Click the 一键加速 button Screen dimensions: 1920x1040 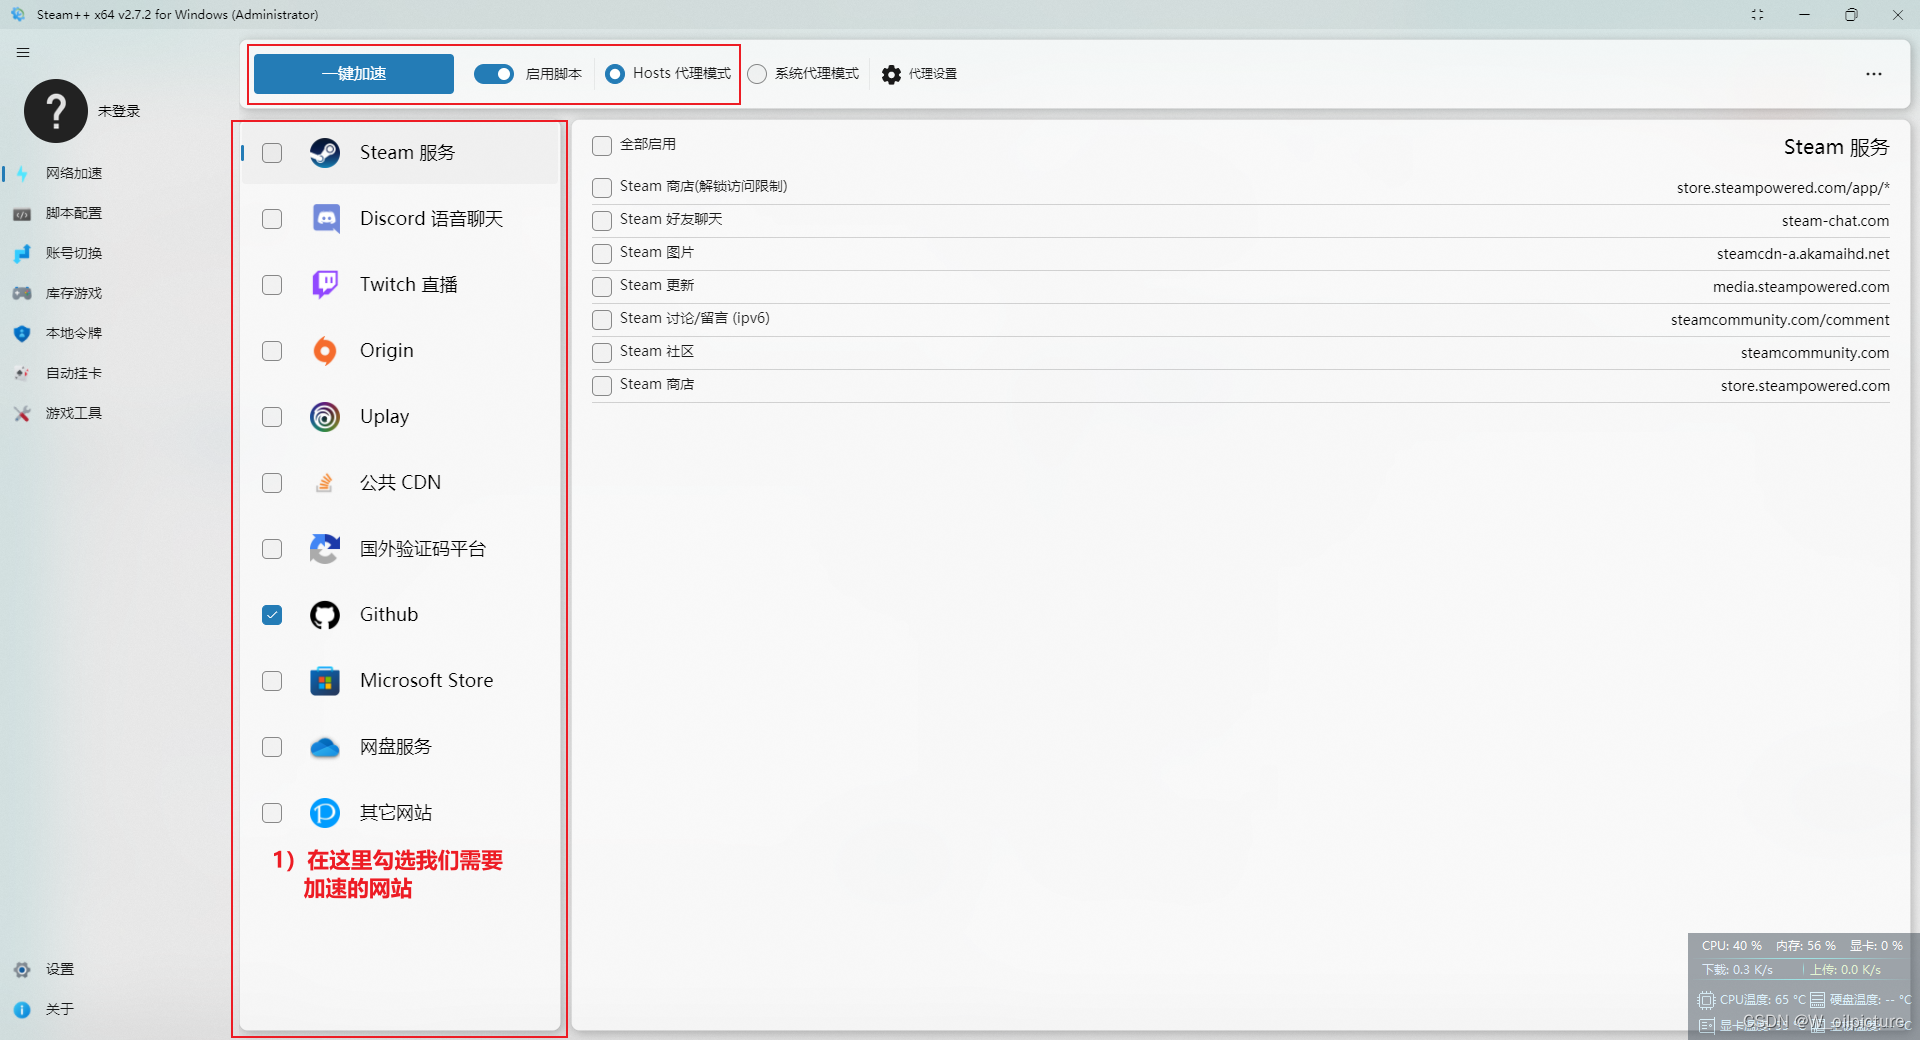click(354, 74)
